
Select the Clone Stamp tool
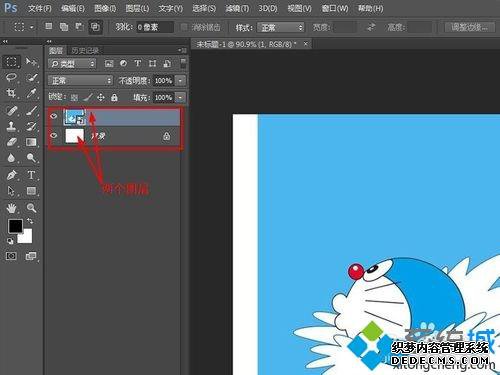click(11, 126)
